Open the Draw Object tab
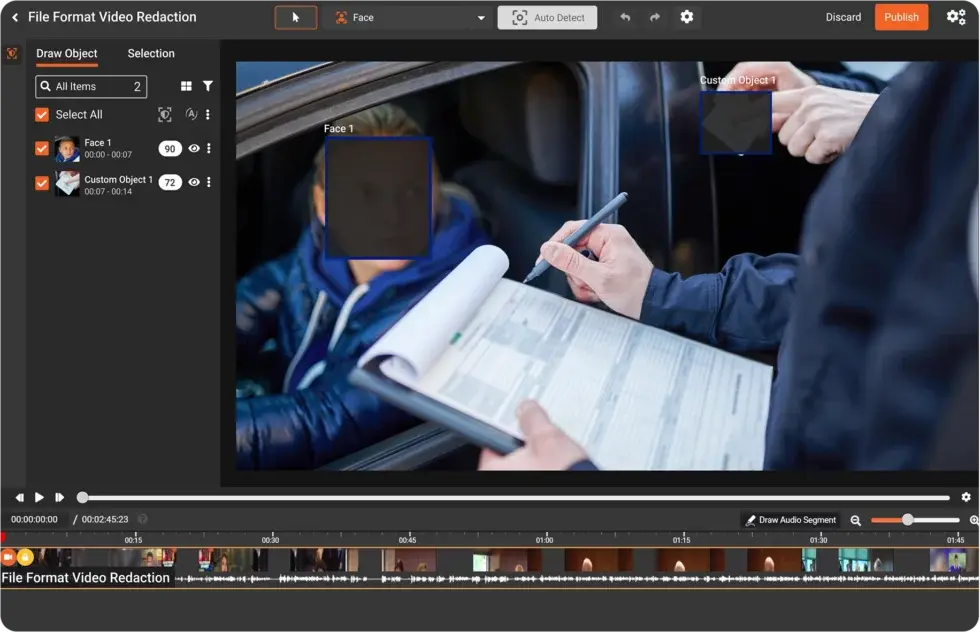This screenshot has width=980, height=632. 67,54
